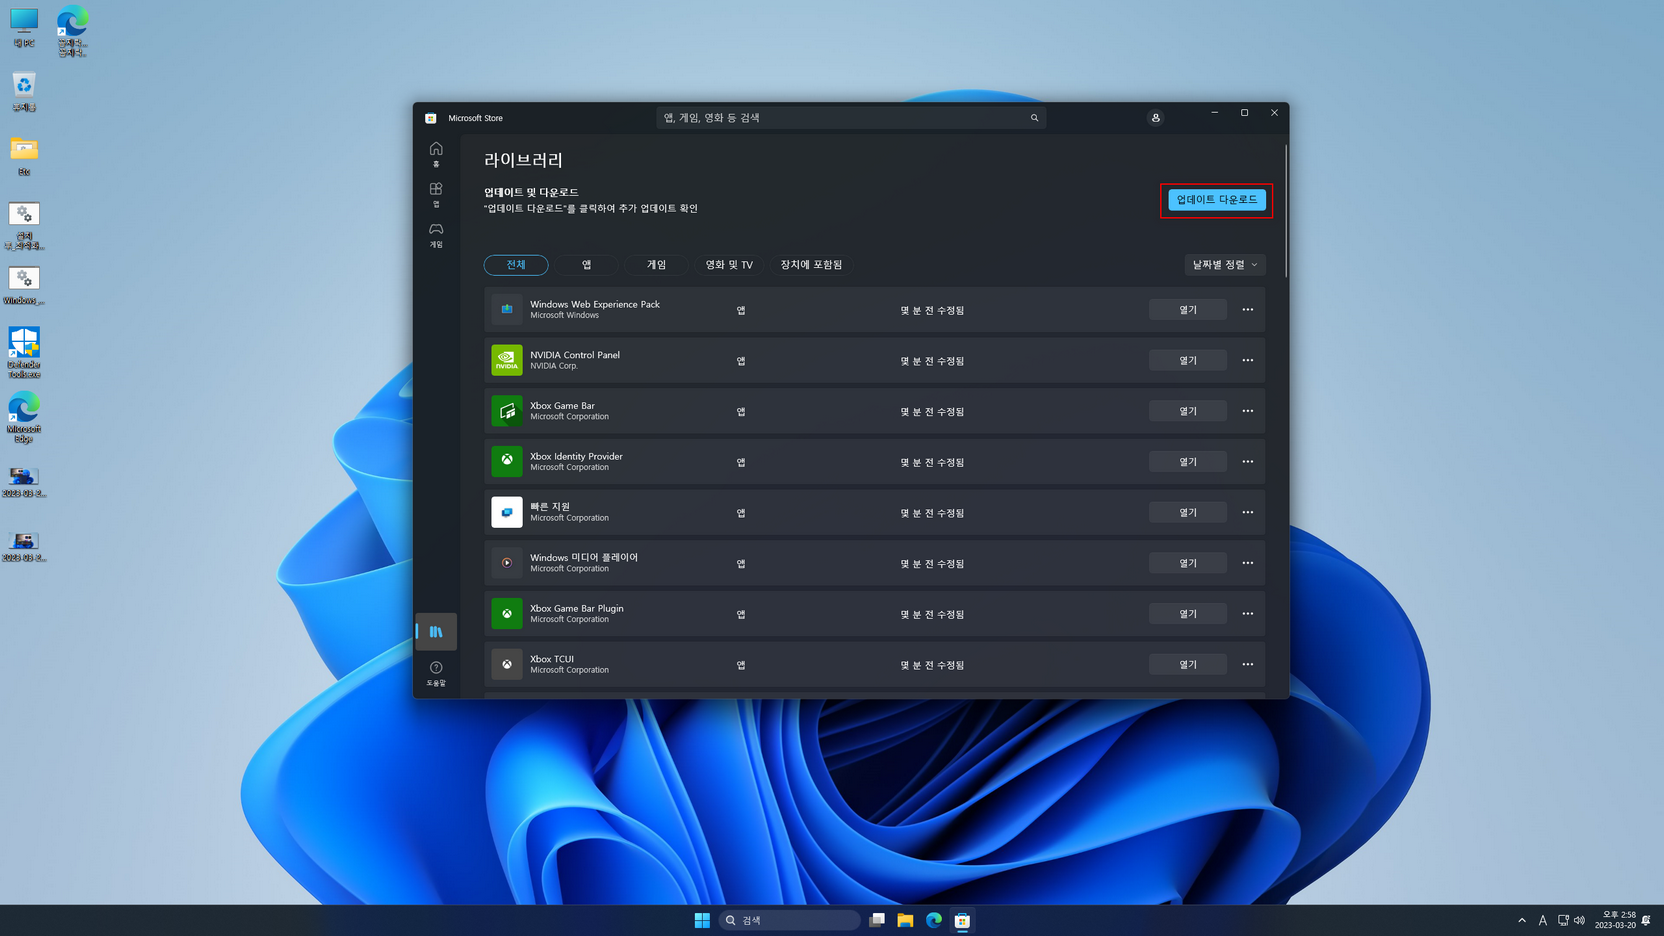This screenshot has height=936, width=1664.
Task: Select the 내 PC desktop icon
Action: (24, 28)
